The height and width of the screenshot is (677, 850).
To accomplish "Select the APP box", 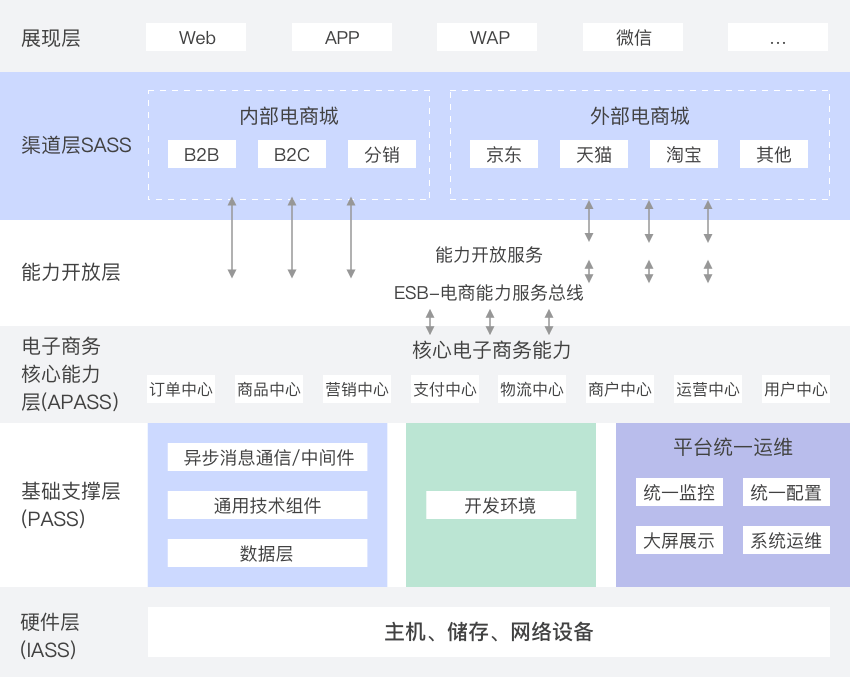I will pyautogui.click(x=342, y=37).
